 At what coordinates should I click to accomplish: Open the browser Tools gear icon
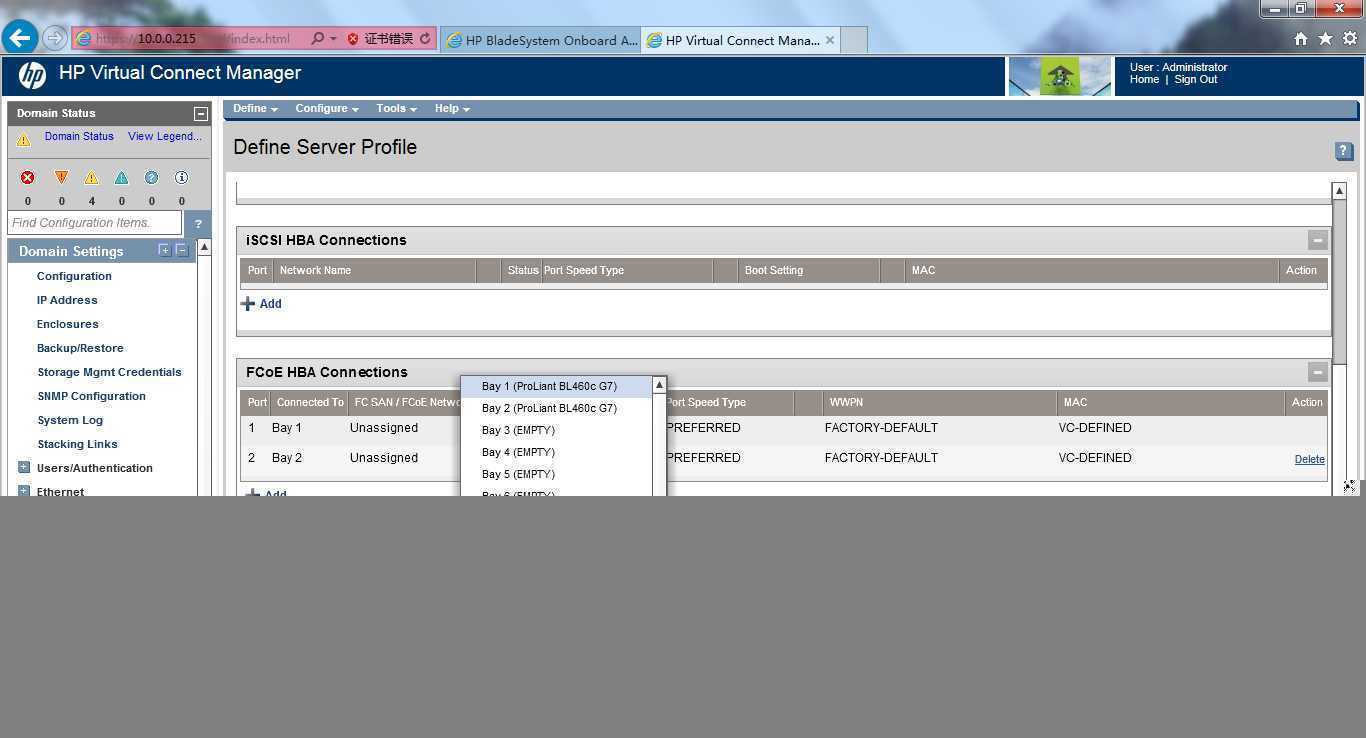1350,39
